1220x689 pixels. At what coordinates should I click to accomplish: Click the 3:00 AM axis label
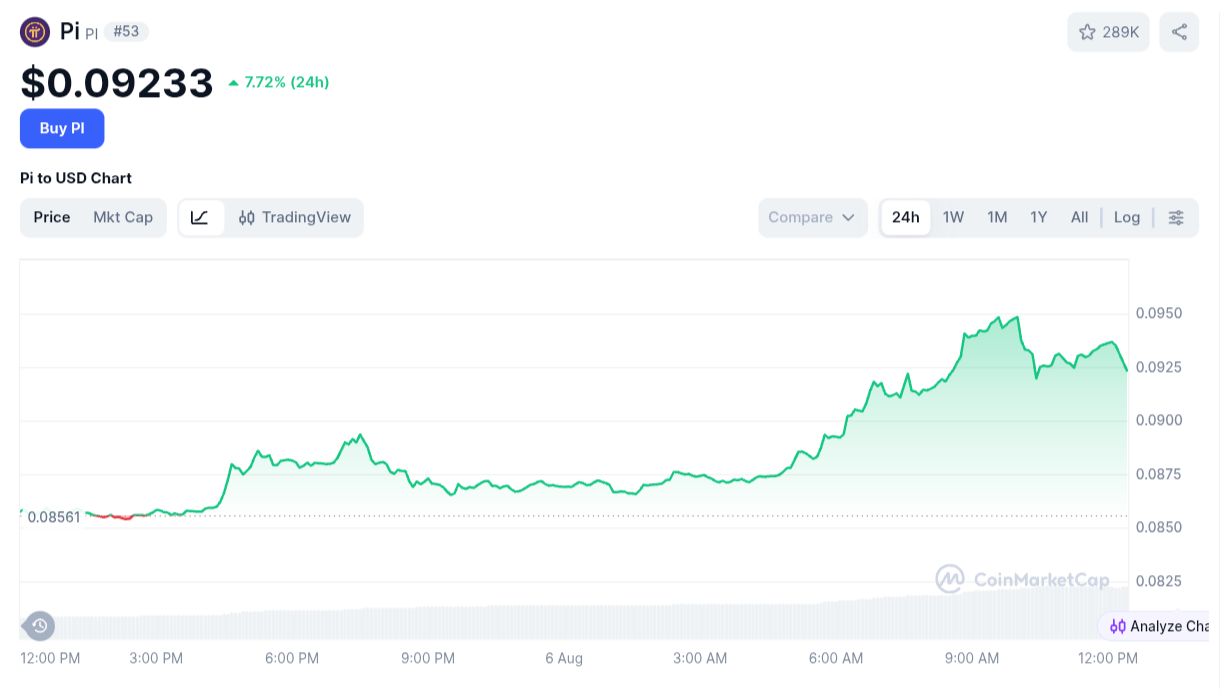(700, 658)
